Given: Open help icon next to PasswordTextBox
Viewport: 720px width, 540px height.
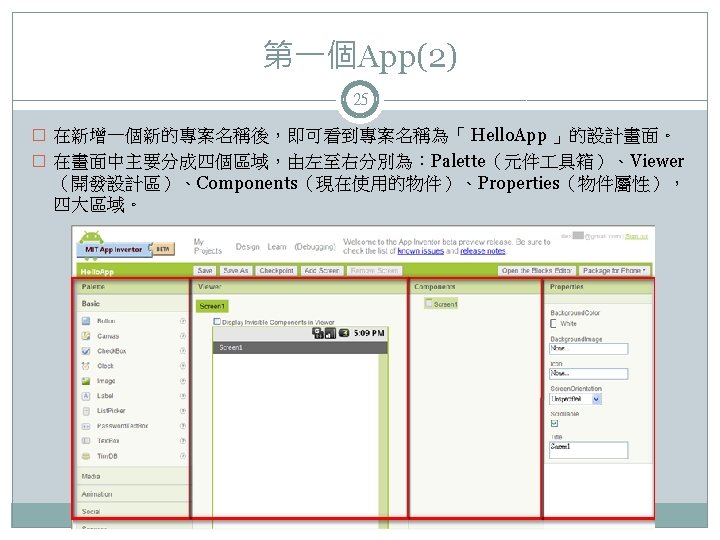Looking at the screenshot, I should [183, 426].
